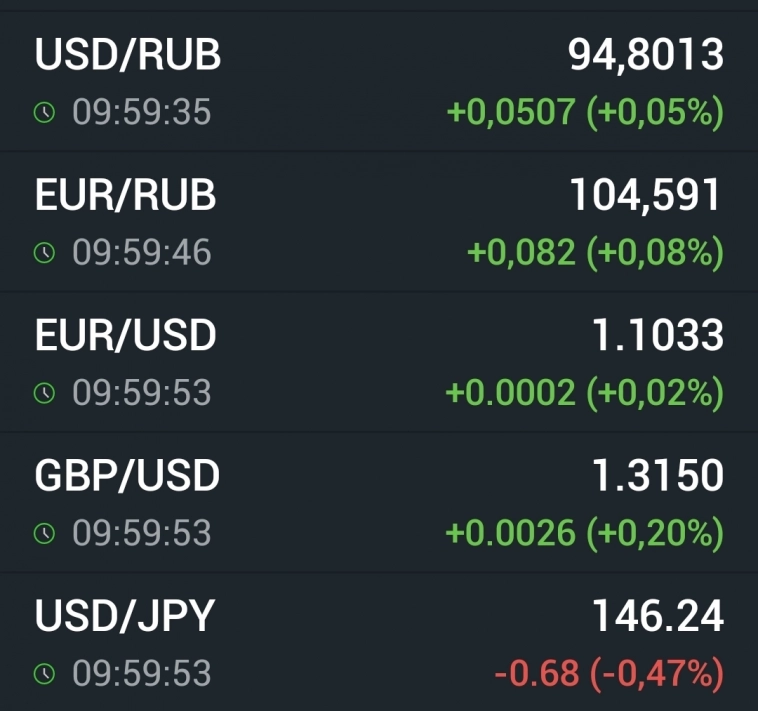Image resolution: width=758 pixels, height=711 pixels.
Task: Click the green +0.0026 (+0,20%) change
Action: (585, 533)
